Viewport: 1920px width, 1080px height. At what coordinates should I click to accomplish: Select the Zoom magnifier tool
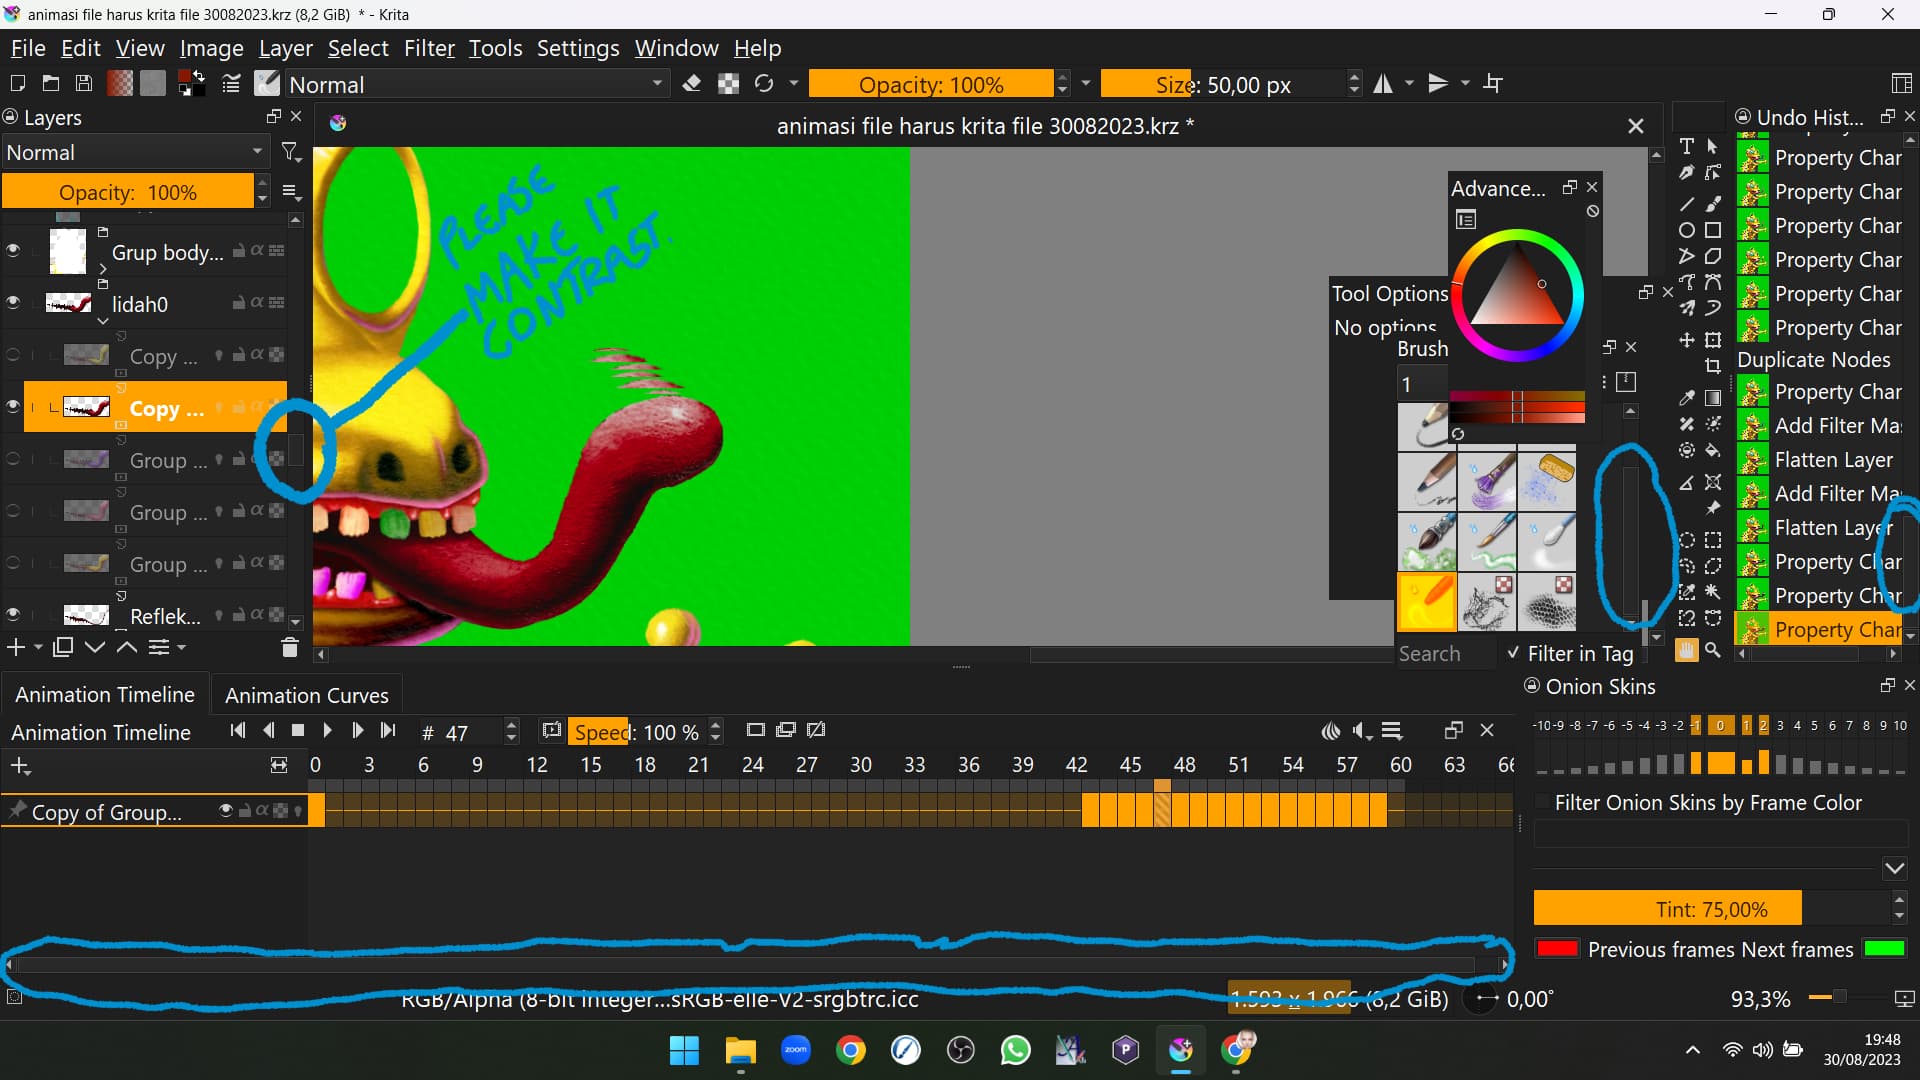[x=1713, y=650]
